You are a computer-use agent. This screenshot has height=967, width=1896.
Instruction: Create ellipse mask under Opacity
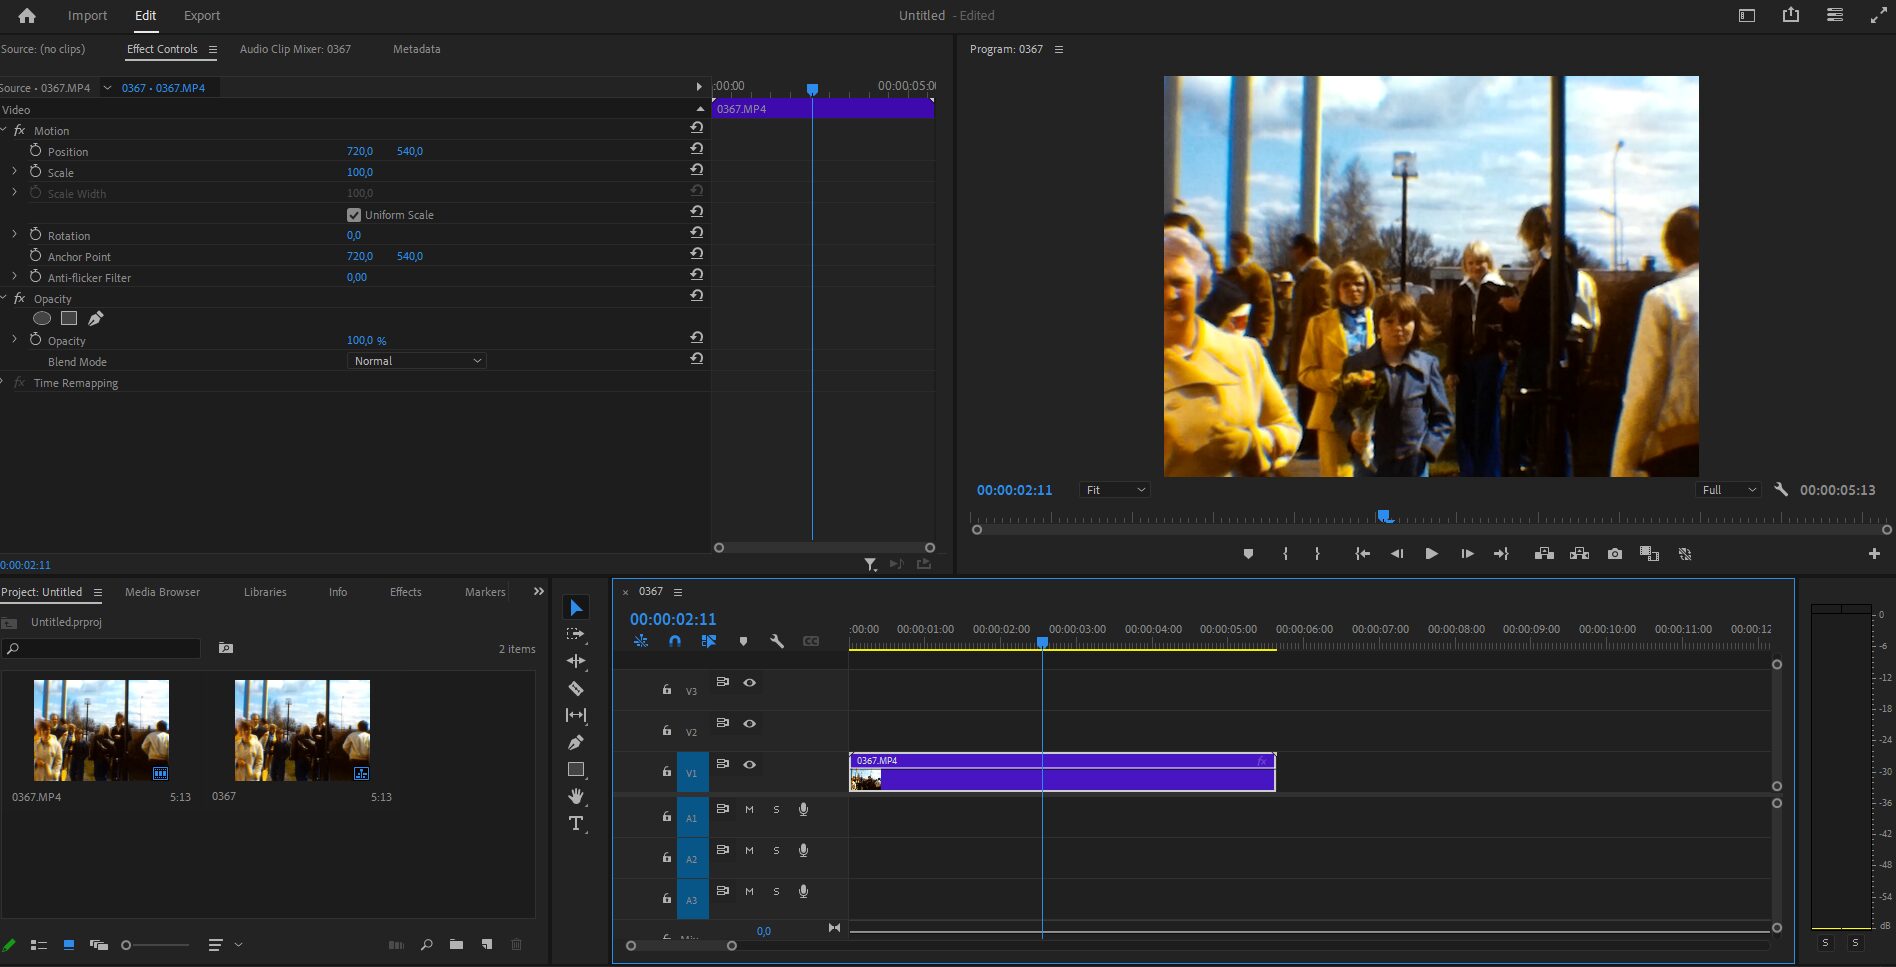click(x=42, y=318)
